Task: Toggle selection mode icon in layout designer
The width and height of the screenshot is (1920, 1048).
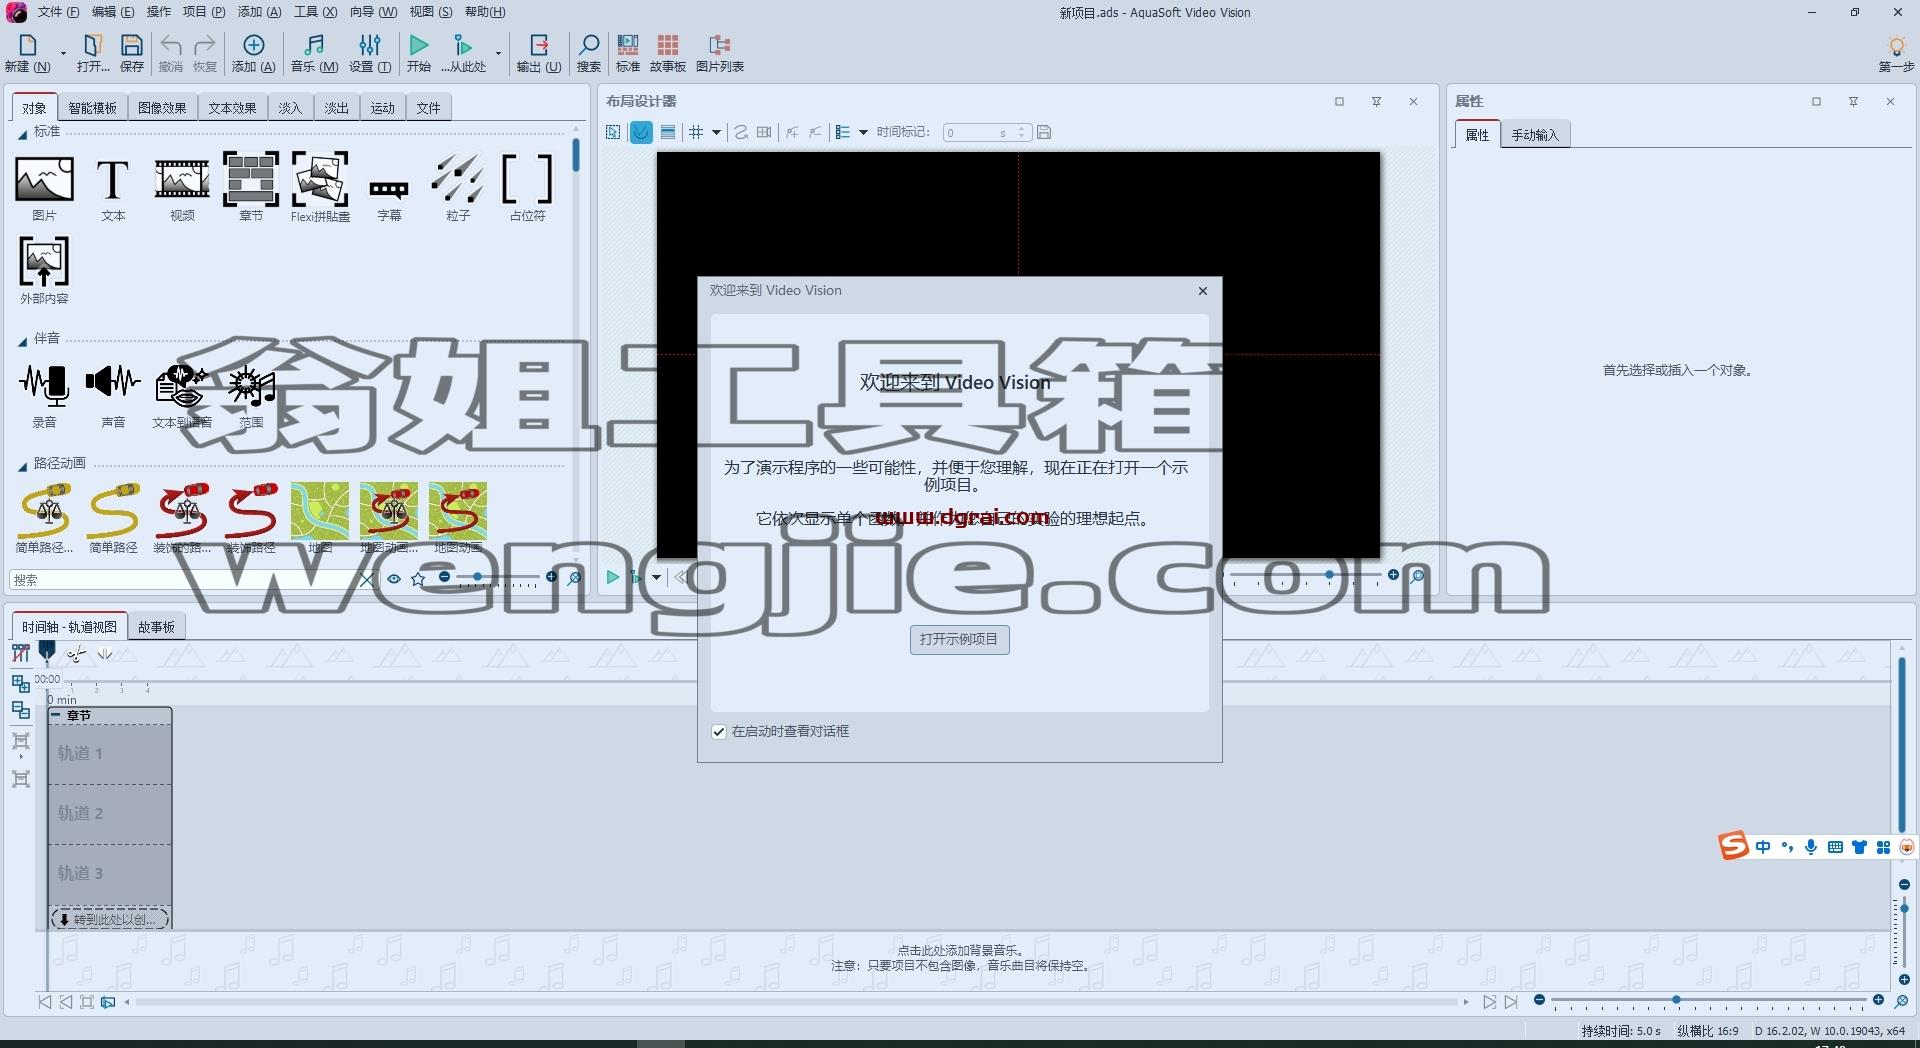Action: click(x=613, y=132)
